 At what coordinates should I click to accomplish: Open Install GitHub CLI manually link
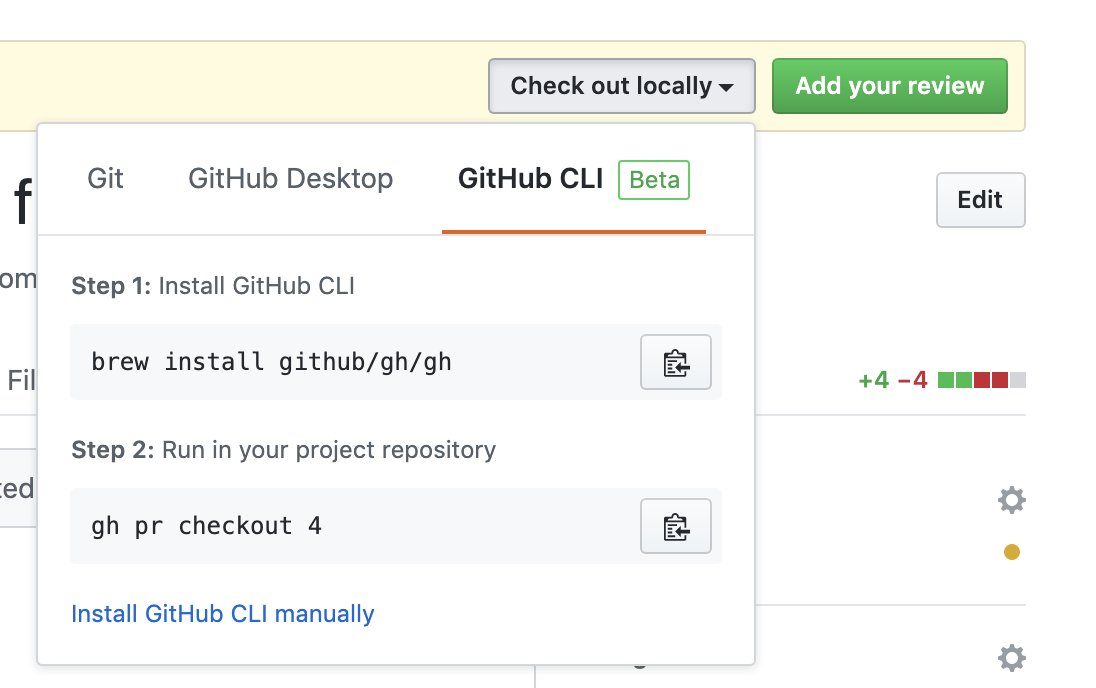[223, 614]
